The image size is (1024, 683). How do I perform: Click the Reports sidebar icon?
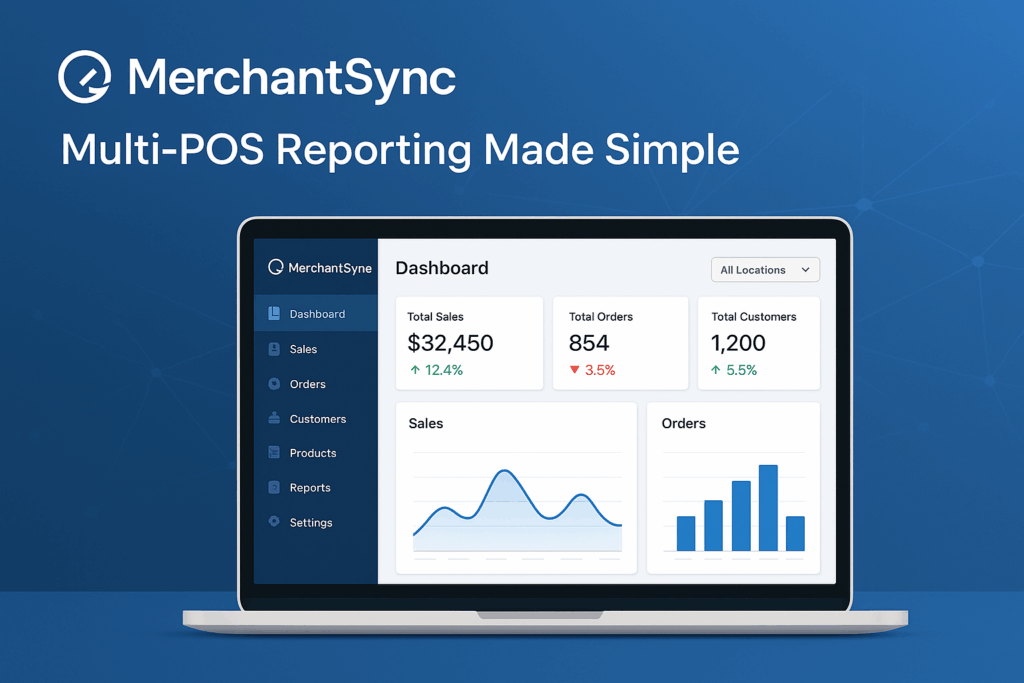(x=274, y=488)
